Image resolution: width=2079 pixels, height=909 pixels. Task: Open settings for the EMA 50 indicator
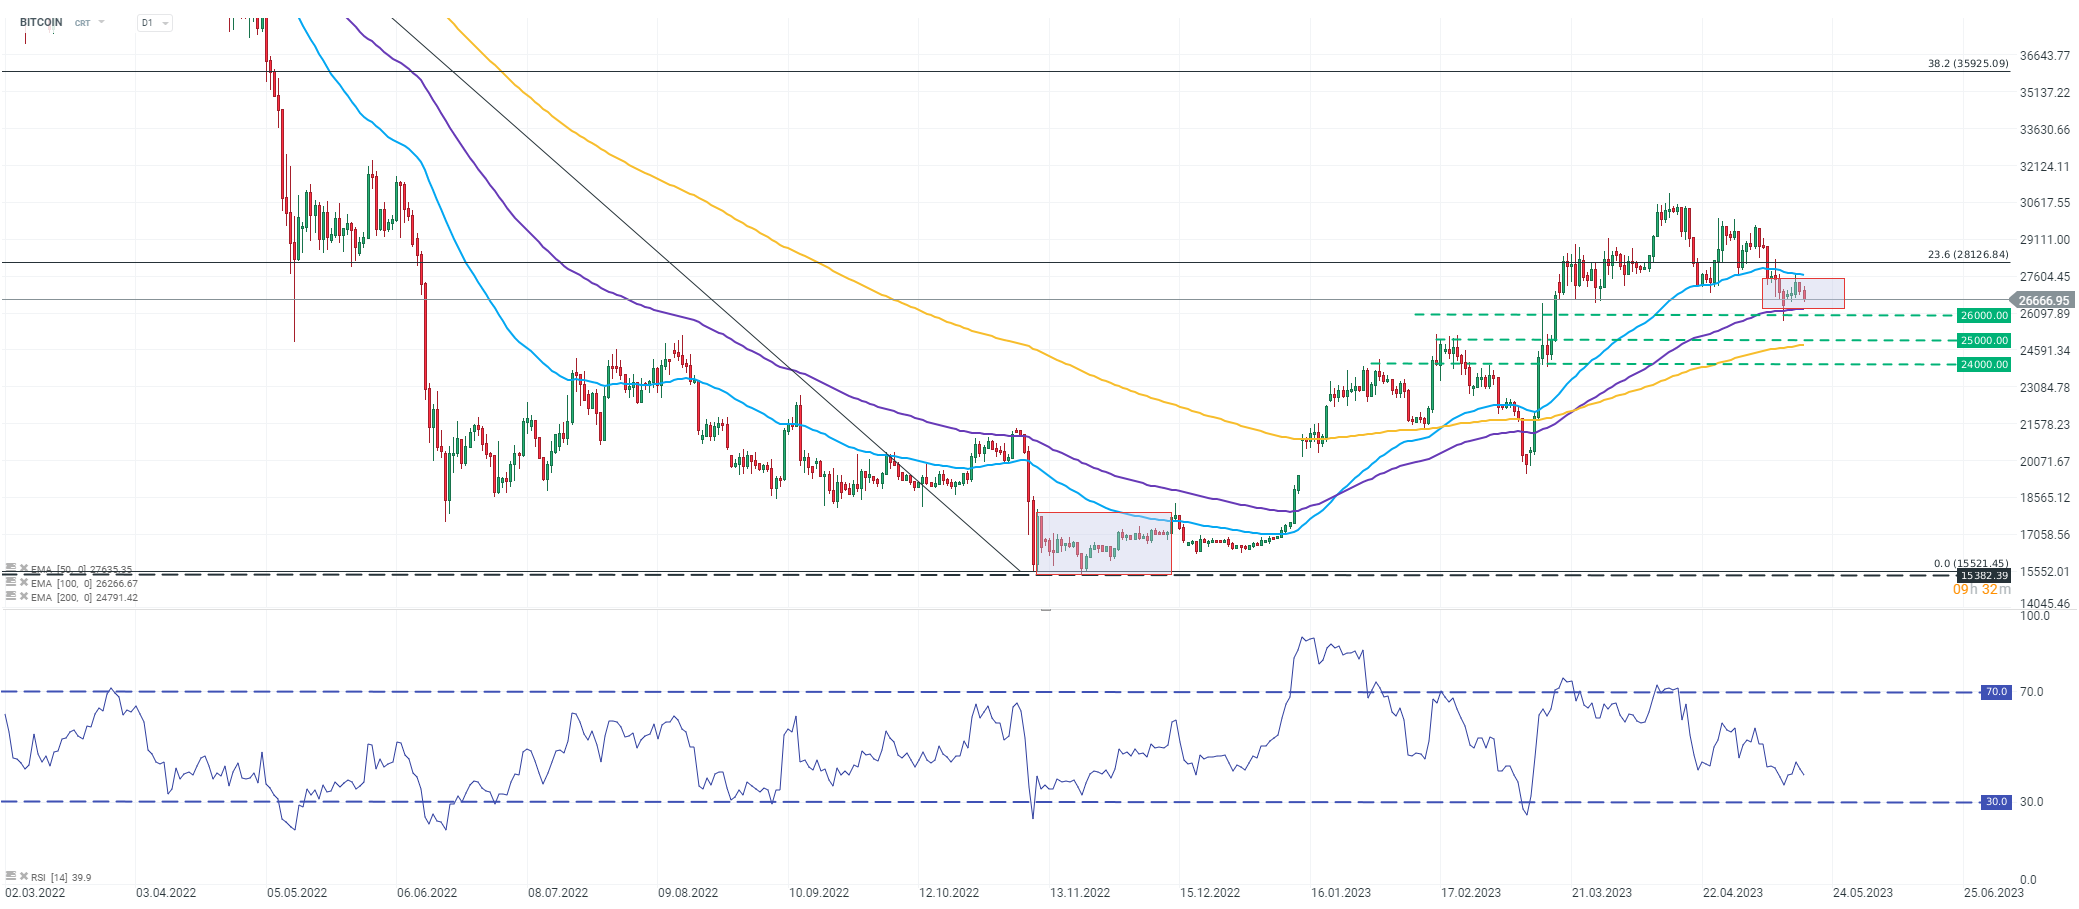coord(10,569)
